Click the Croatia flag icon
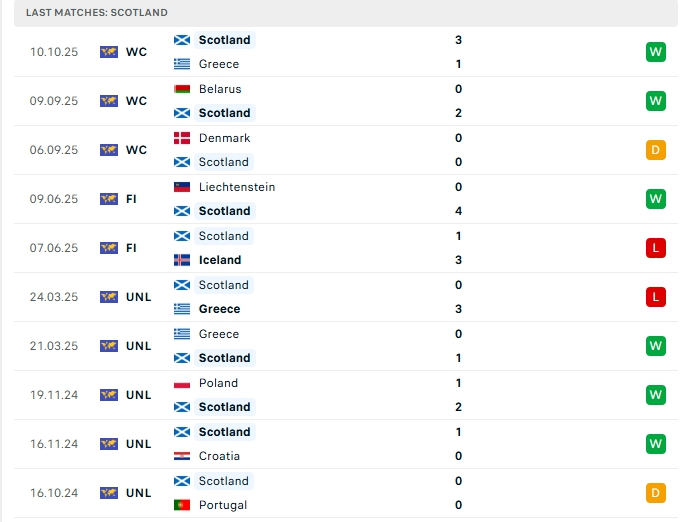 tap(182, 456)
